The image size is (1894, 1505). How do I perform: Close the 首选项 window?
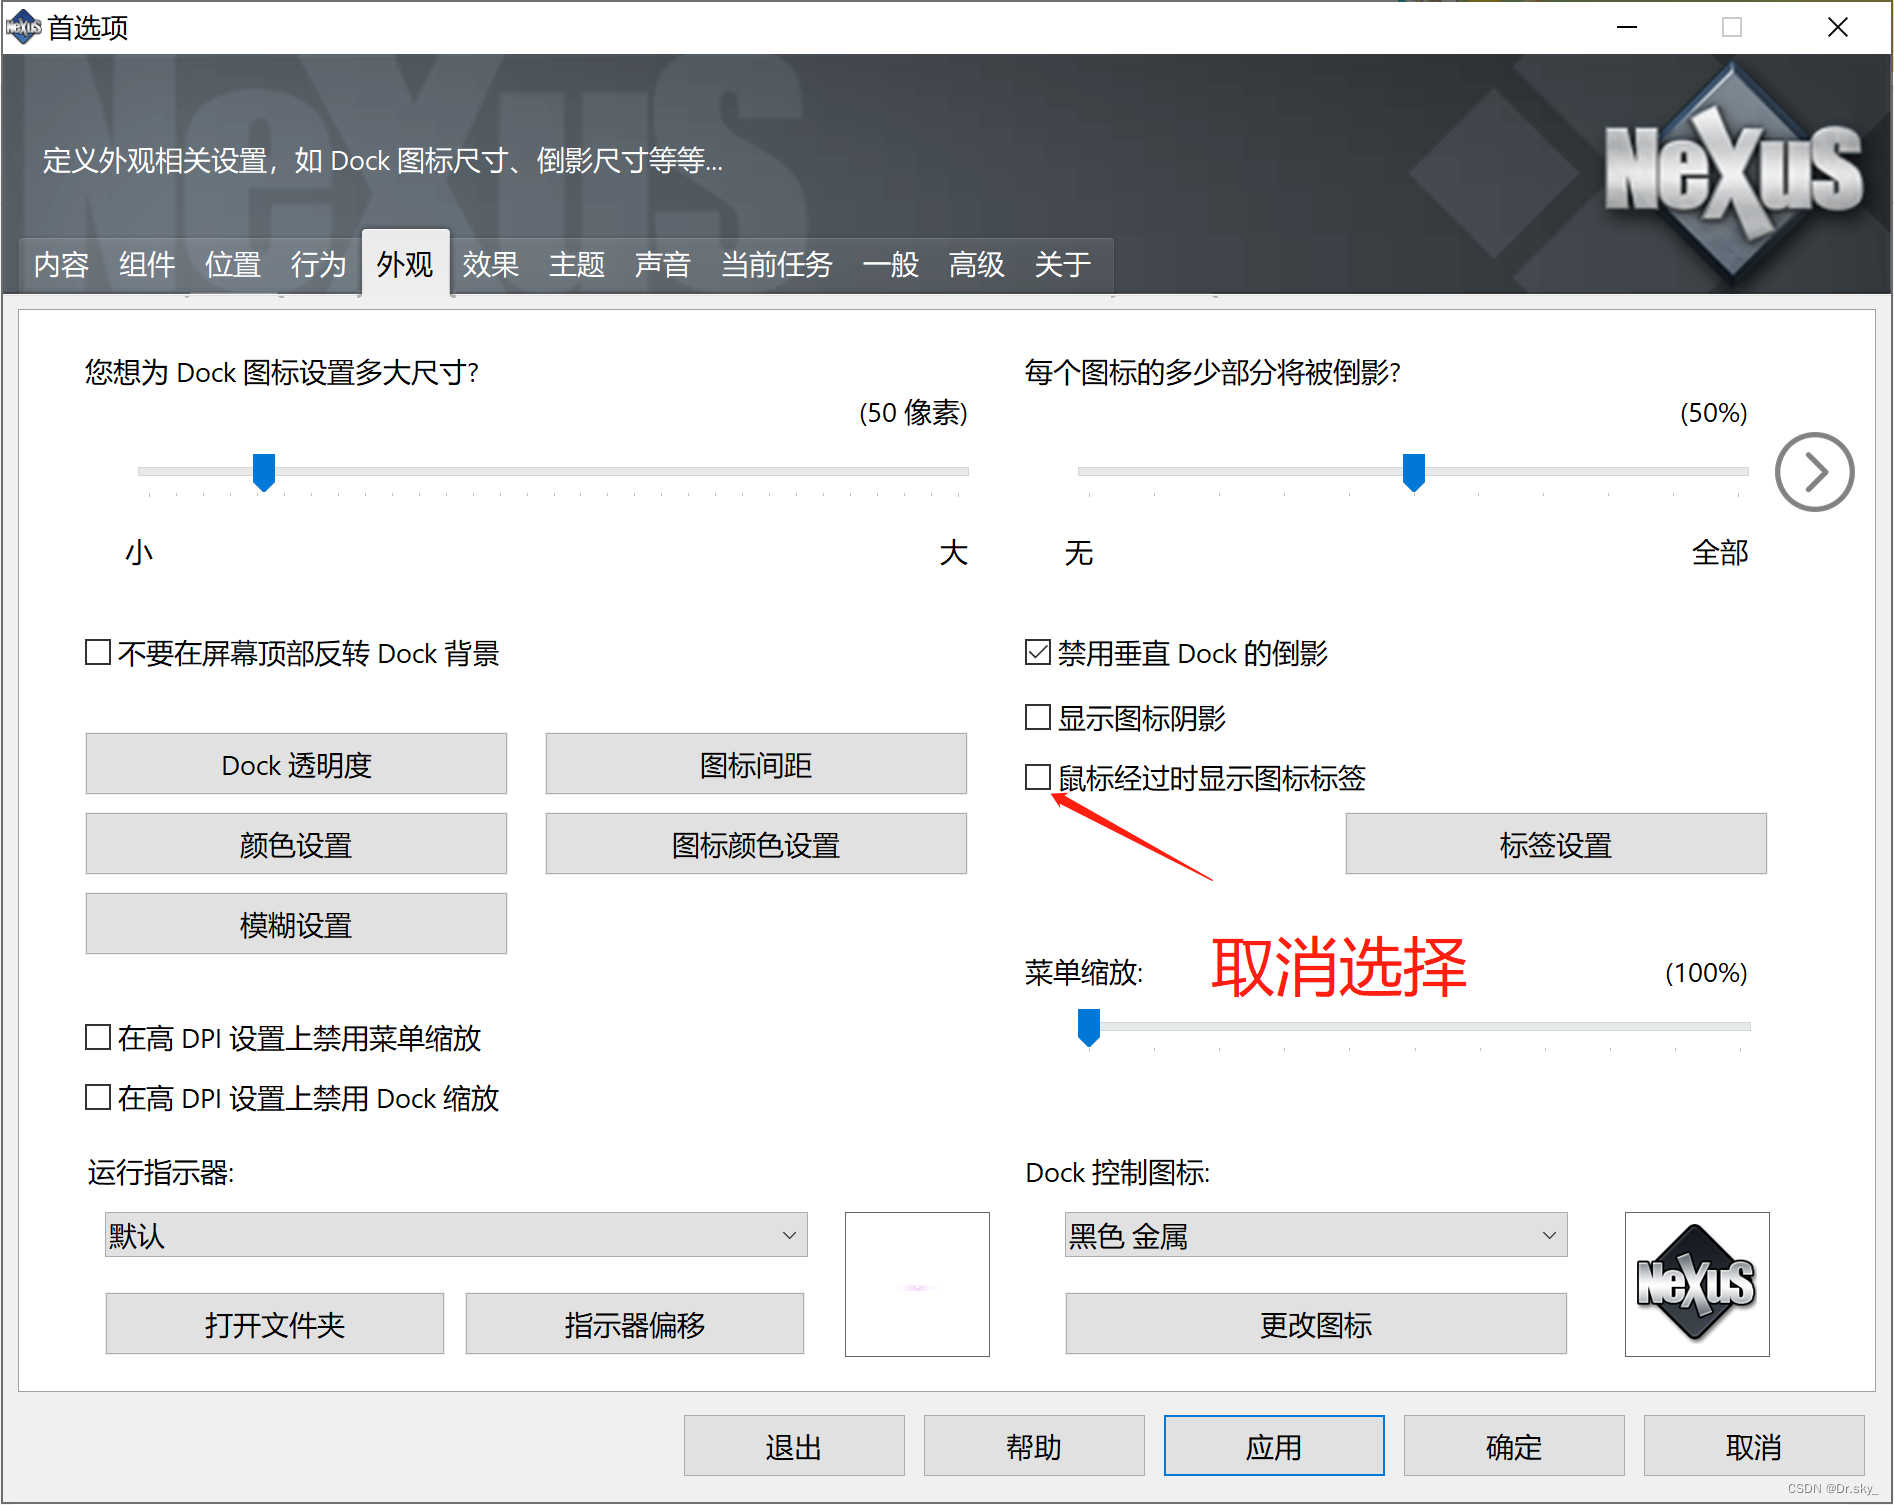1838,27
